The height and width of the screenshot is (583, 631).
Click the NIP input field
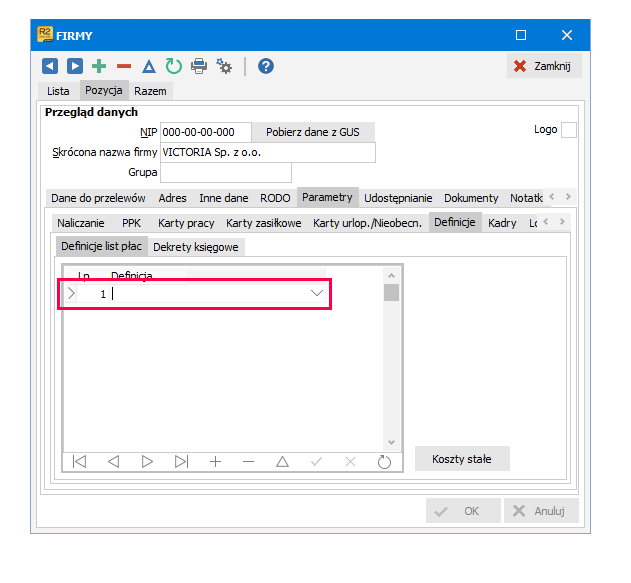[x=206, y=132]
